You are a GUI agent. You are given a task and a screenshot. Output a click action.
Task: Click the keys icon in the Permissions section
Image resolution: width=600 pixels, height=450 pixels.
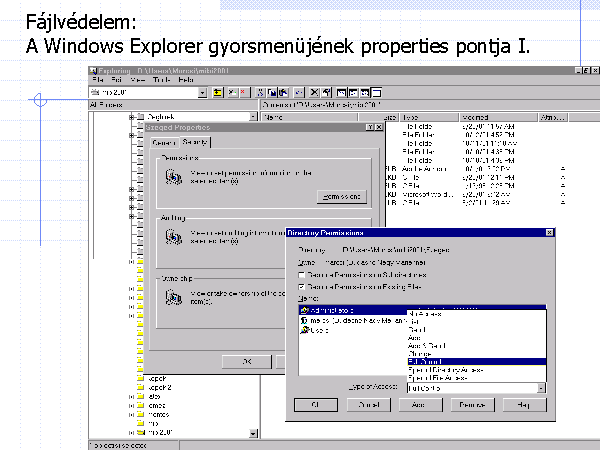(173, 177)
